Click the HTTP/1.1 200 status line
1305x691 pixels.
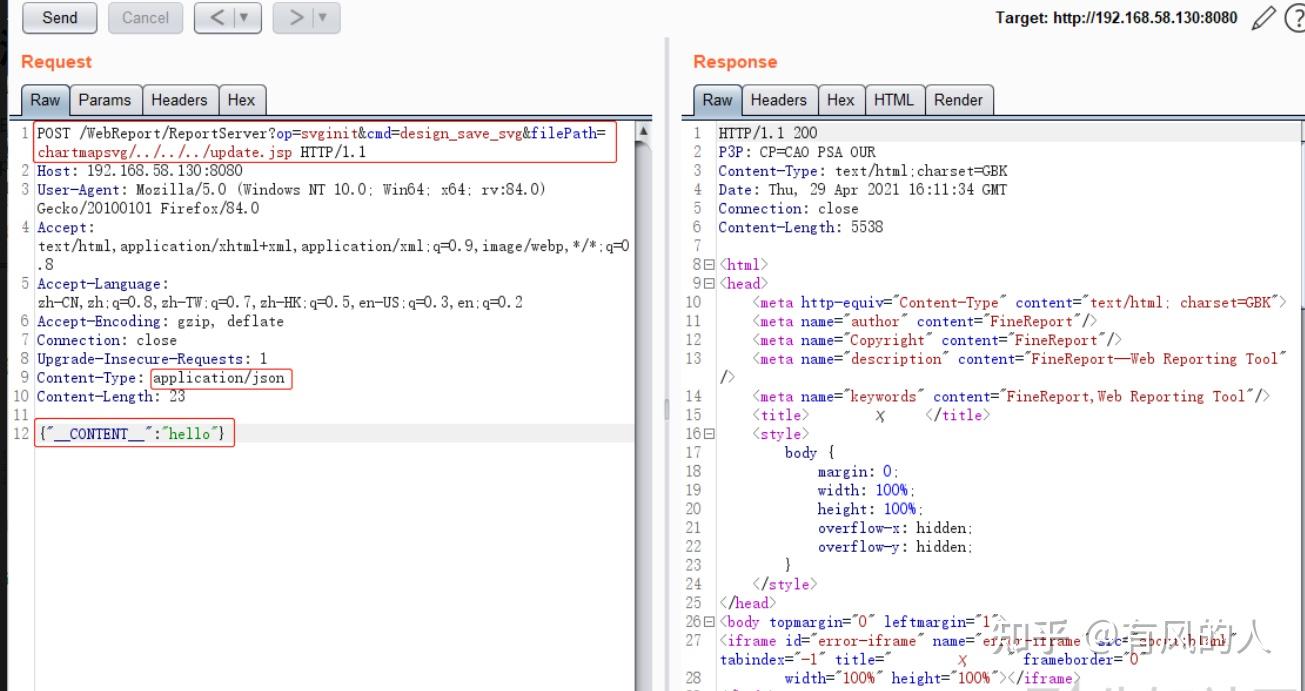coord(767,133)
